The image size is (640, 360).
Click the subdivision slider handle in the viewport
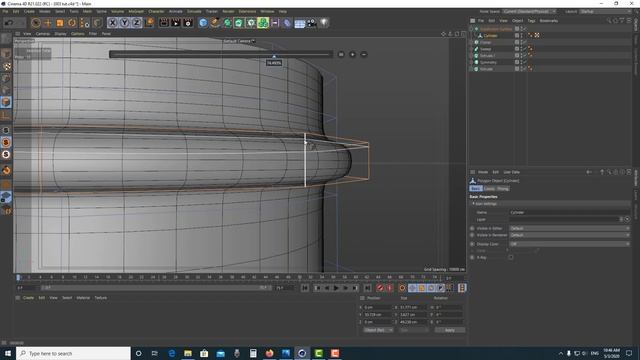(274, 56)
